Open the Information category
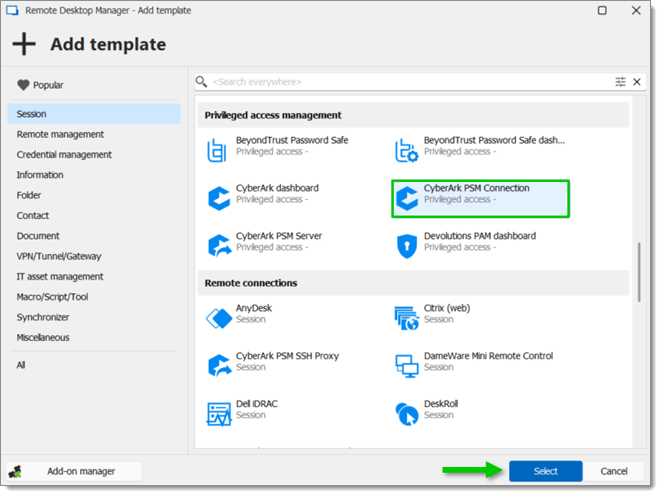Screen dimensions: 661x496 [x=94, y=175]
